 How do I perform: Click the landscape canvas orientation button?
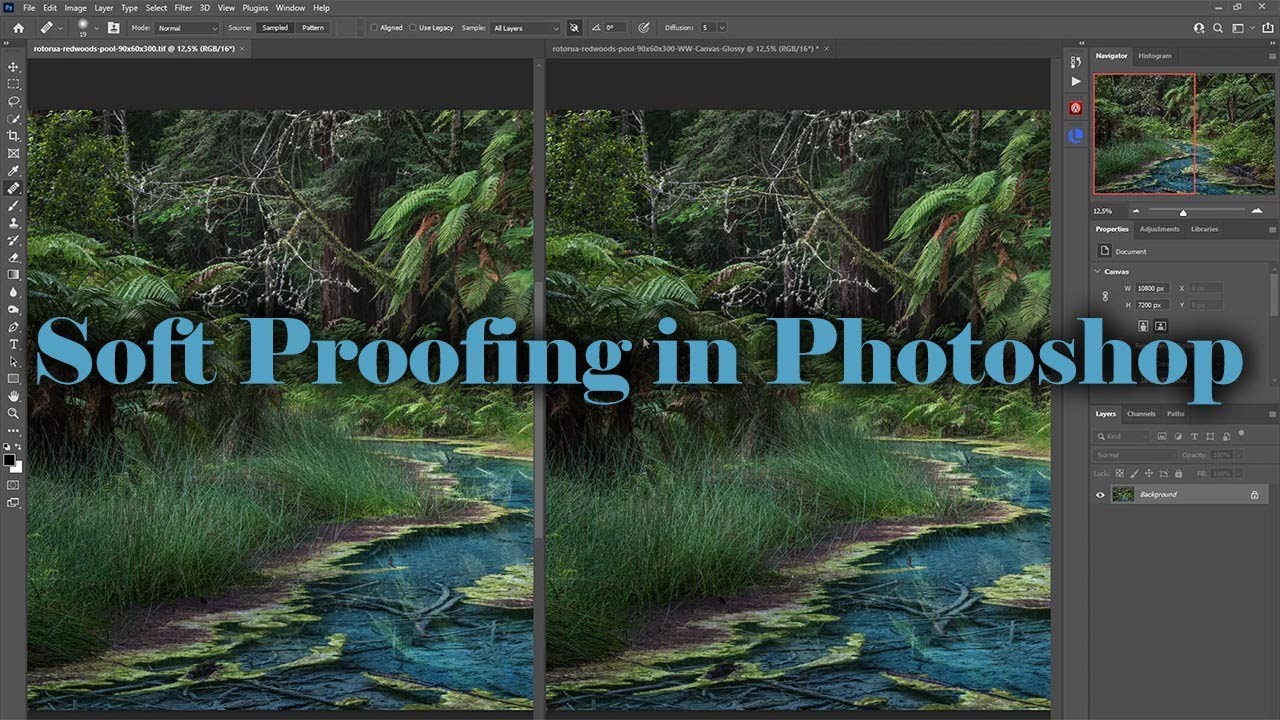pyautogui.click(x=1161, y=326)
